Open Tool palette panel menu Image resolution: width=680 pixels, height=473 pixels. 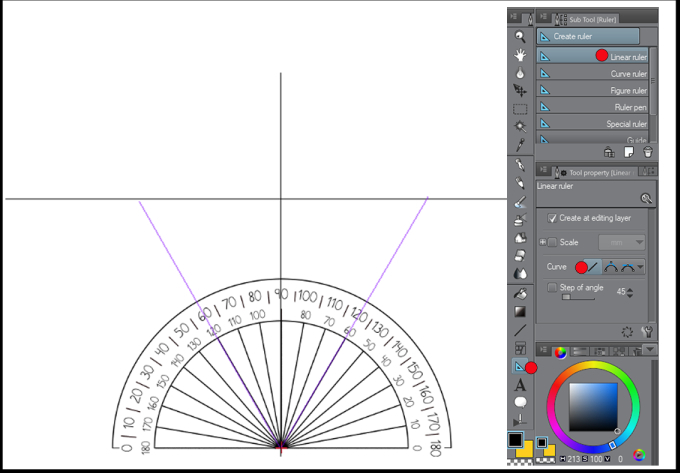click(x=514, y=17)
